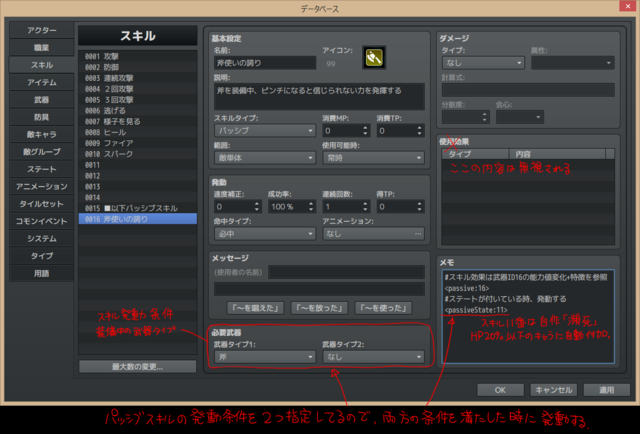The image size is (640, 434).
Task: Switch to the アイテム tab
Action: (x=42, y=82)
